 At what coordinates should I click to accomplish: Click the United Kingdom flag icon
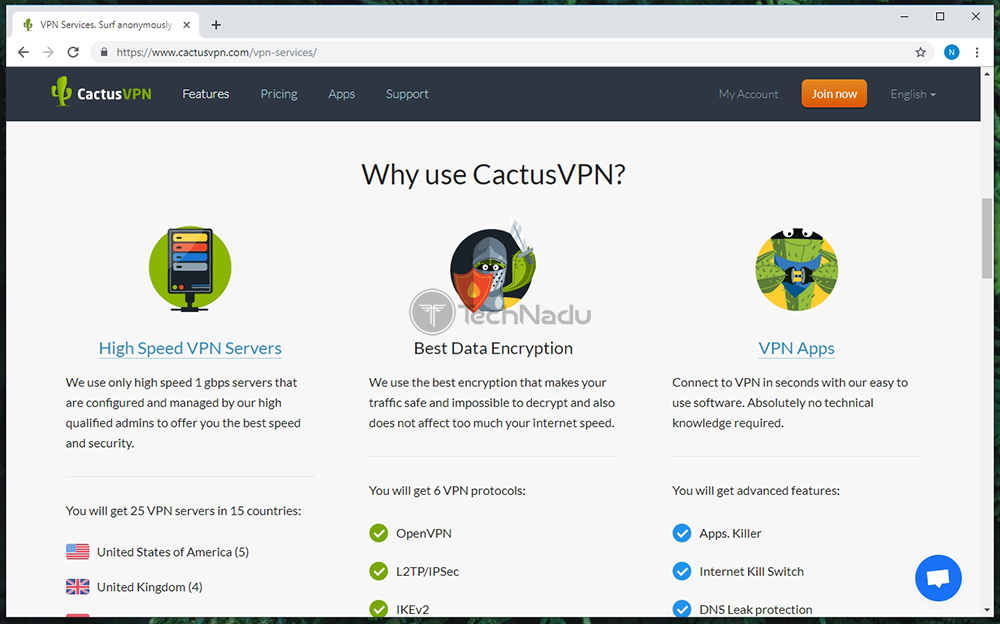(x=78, y=587)
